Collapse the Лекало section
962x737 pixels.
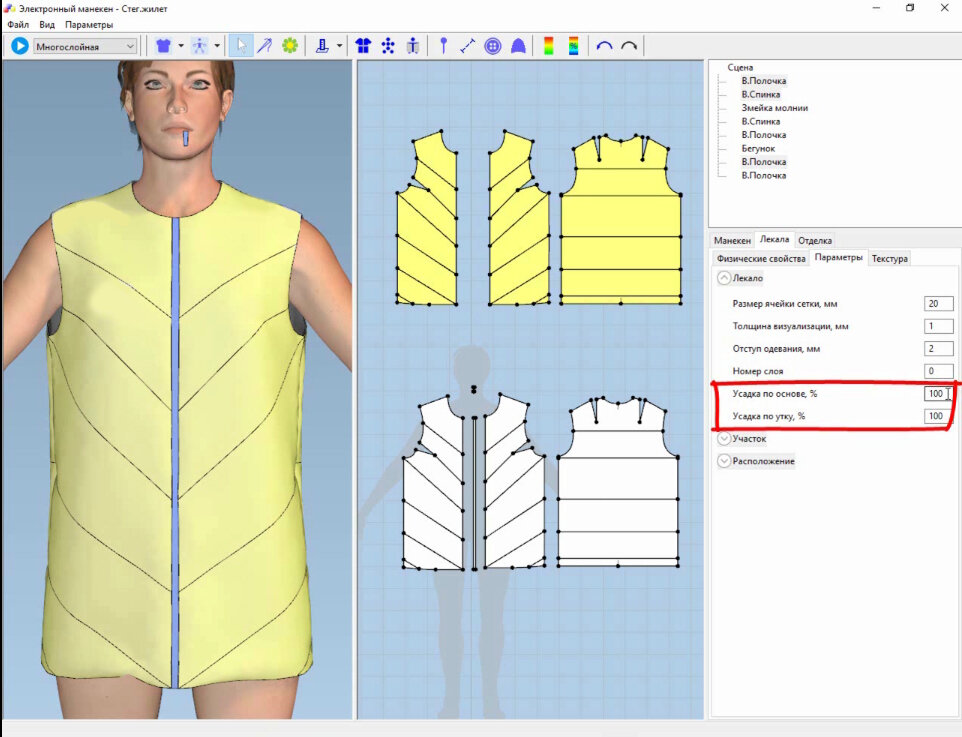click(724, 278)
